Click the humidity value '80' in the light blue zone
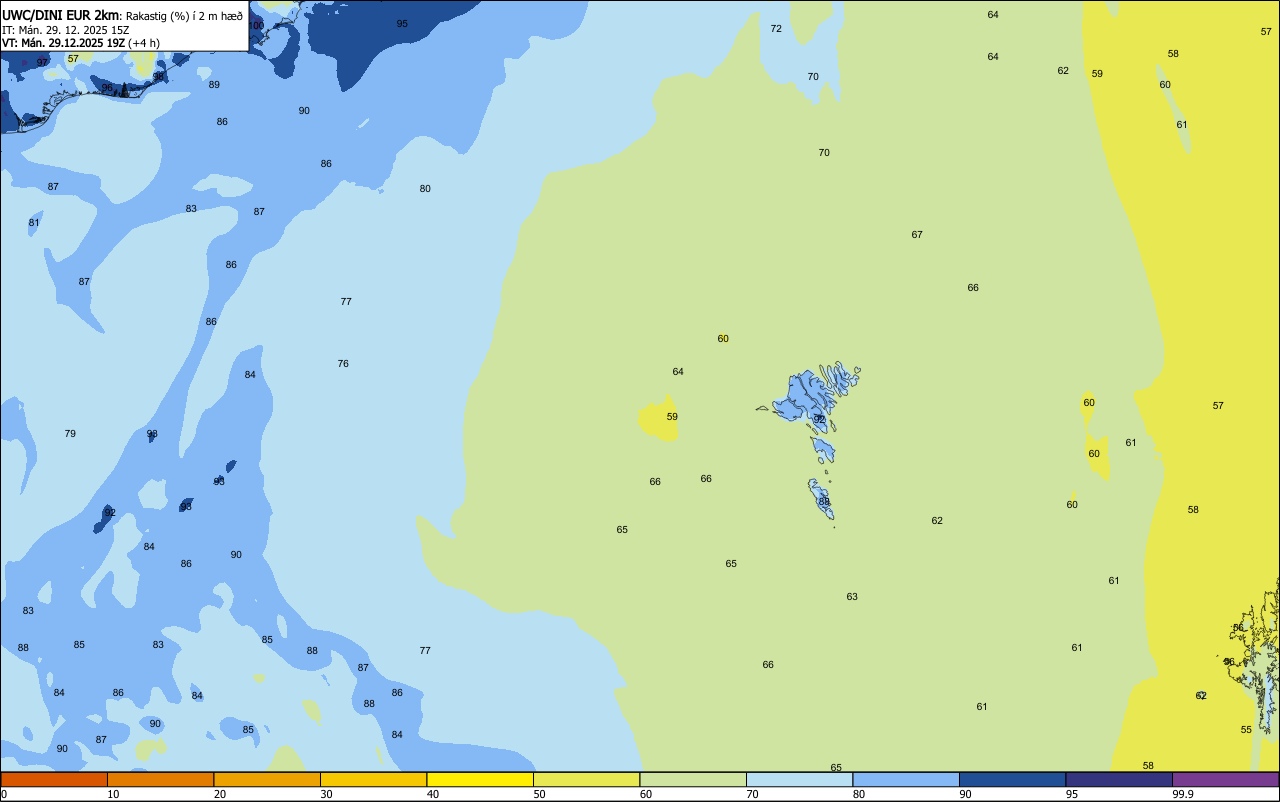 (425, 189)
